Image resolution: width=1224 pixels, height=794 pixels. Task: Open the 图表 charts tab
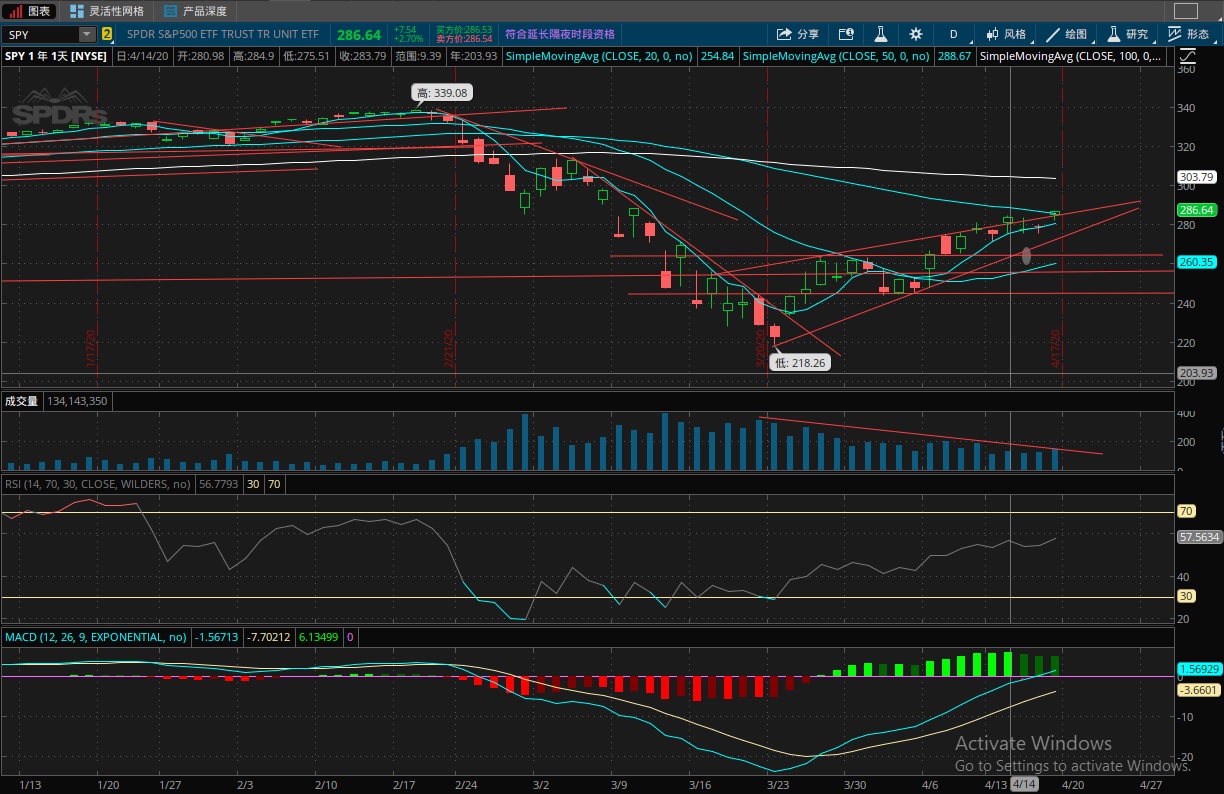coord(31,11)
